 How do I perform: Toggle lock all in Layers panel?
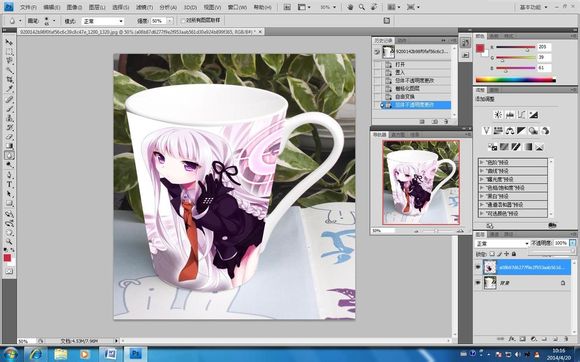click(x=514, y=254)
